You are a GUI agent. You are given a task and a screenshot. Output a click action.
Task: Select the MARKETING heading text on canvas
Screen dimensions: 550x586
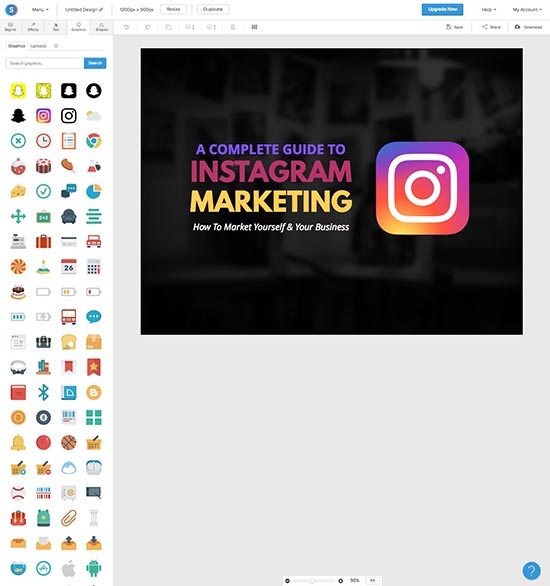[271, 201]
